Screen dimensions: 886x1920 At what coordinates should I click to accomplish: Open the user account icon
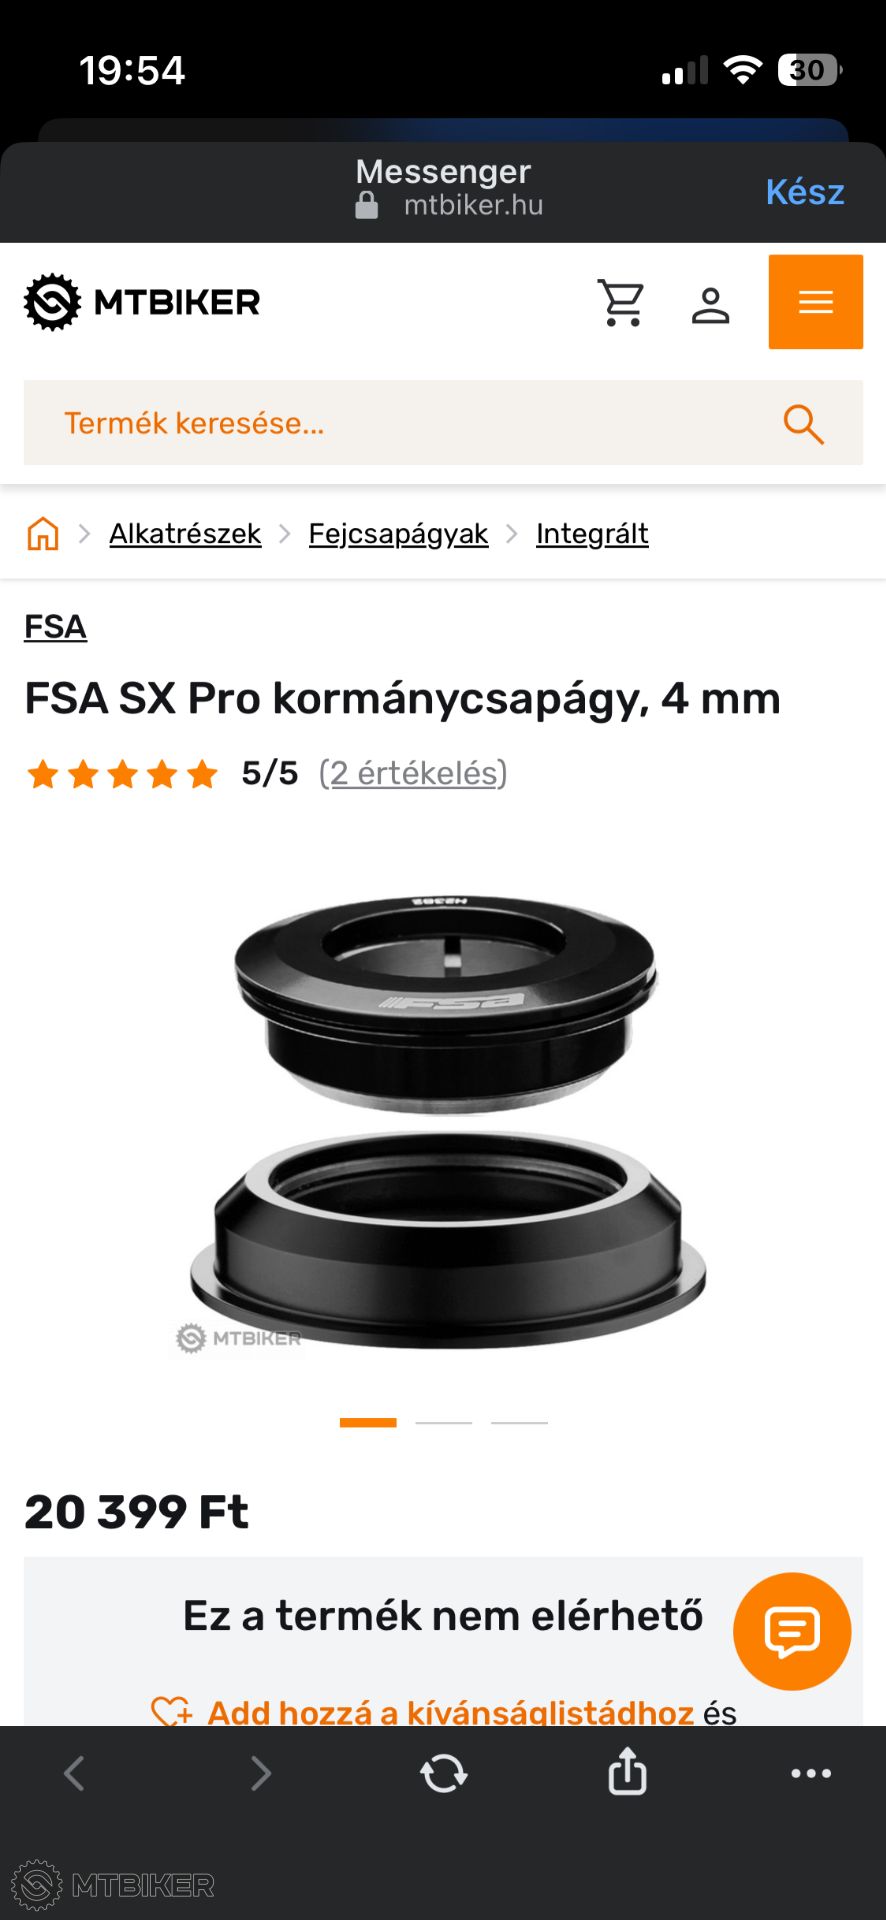coord(711,305)
